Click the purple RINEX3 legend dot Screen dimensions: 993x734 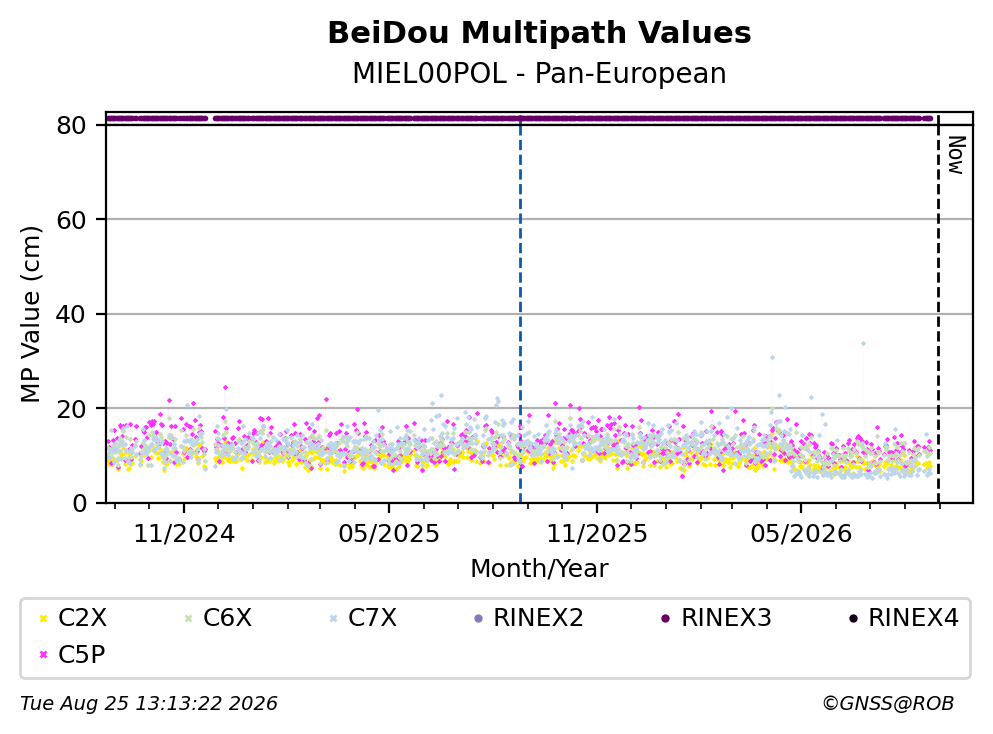coord(666,618)
